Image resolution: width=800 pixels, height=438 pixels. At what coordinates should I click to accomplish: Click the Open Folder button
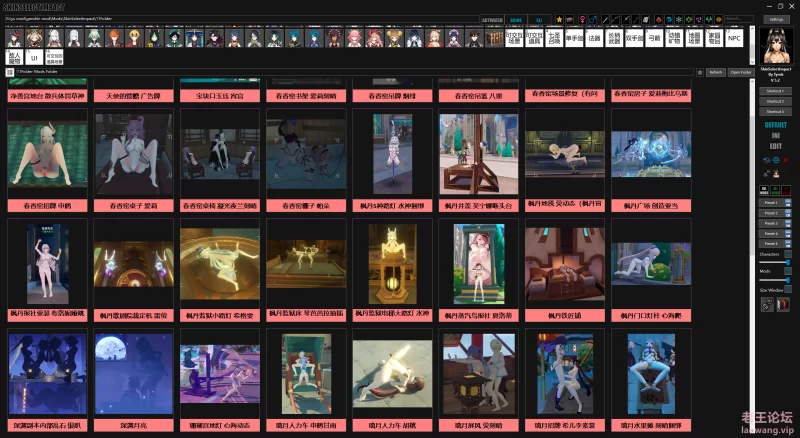741,72
